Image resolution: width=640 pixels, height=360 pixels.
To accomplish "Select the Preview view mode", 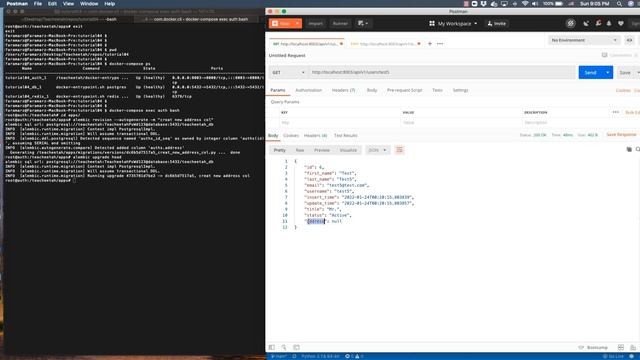I will click(x=322, y=150).
